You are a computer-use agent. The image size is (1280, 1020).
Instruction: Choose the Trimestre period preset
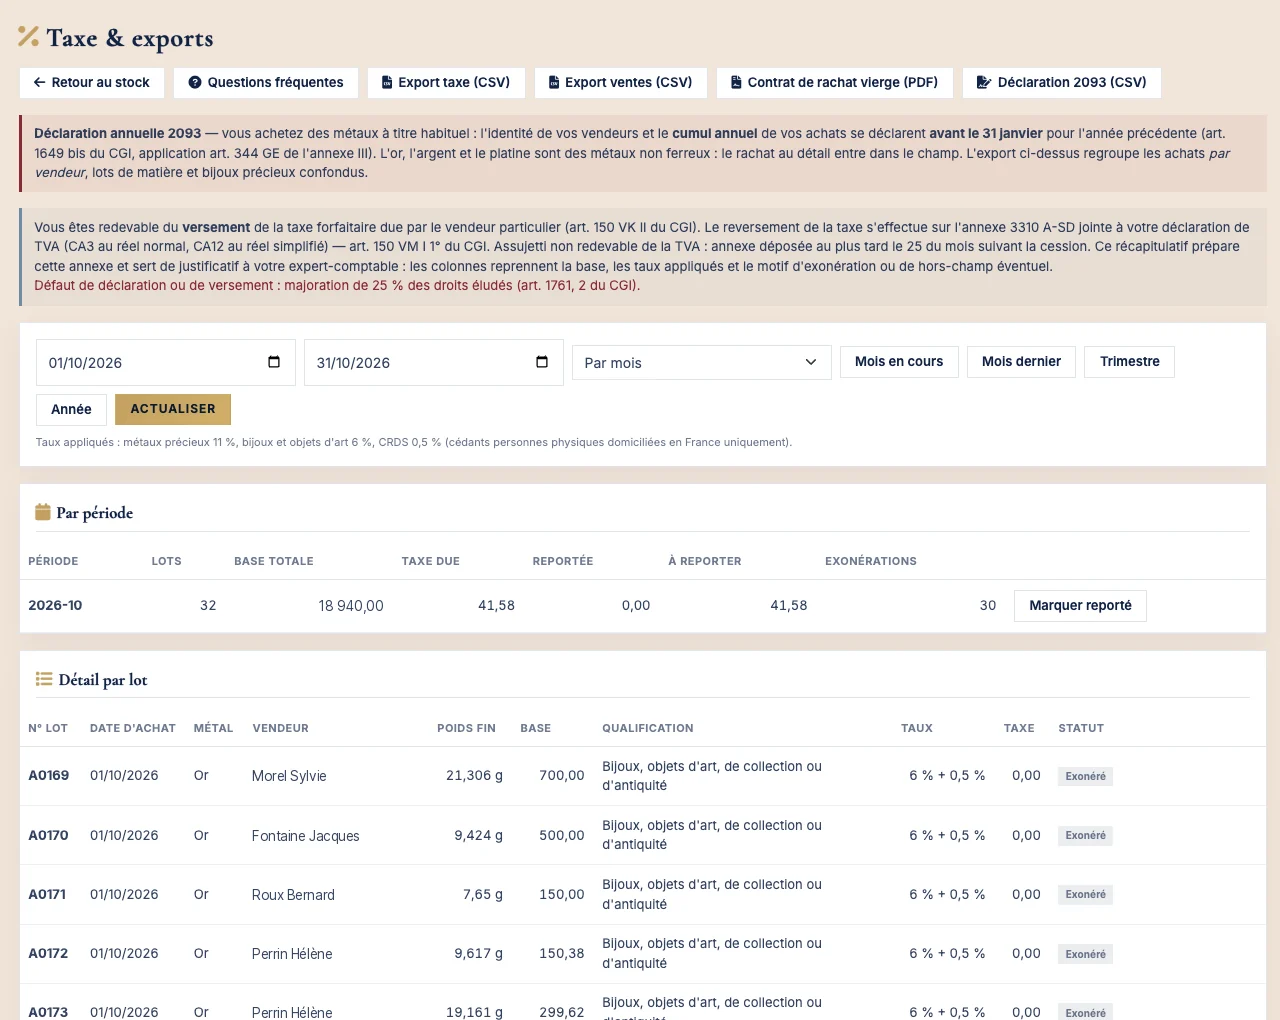pyautogui.click(x=1130, y=362)
